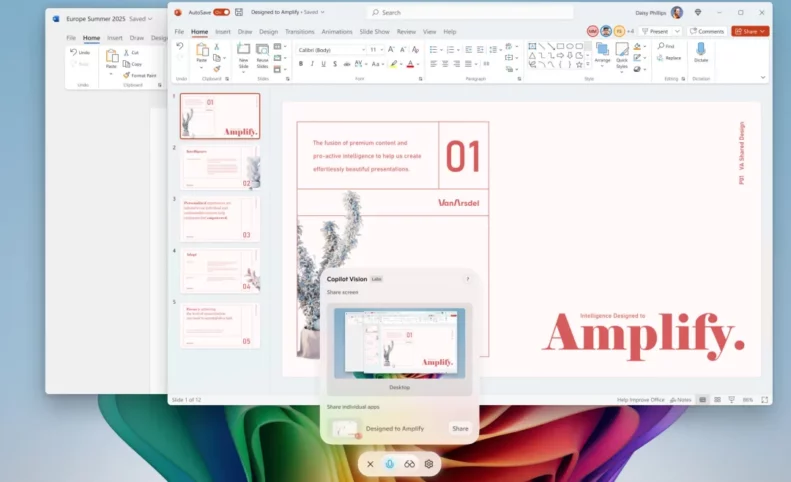Image resolution: width=791 pixels, height=482 pixels.
Task: Open the Slide Show tab
Action: (x=374, y=31)
